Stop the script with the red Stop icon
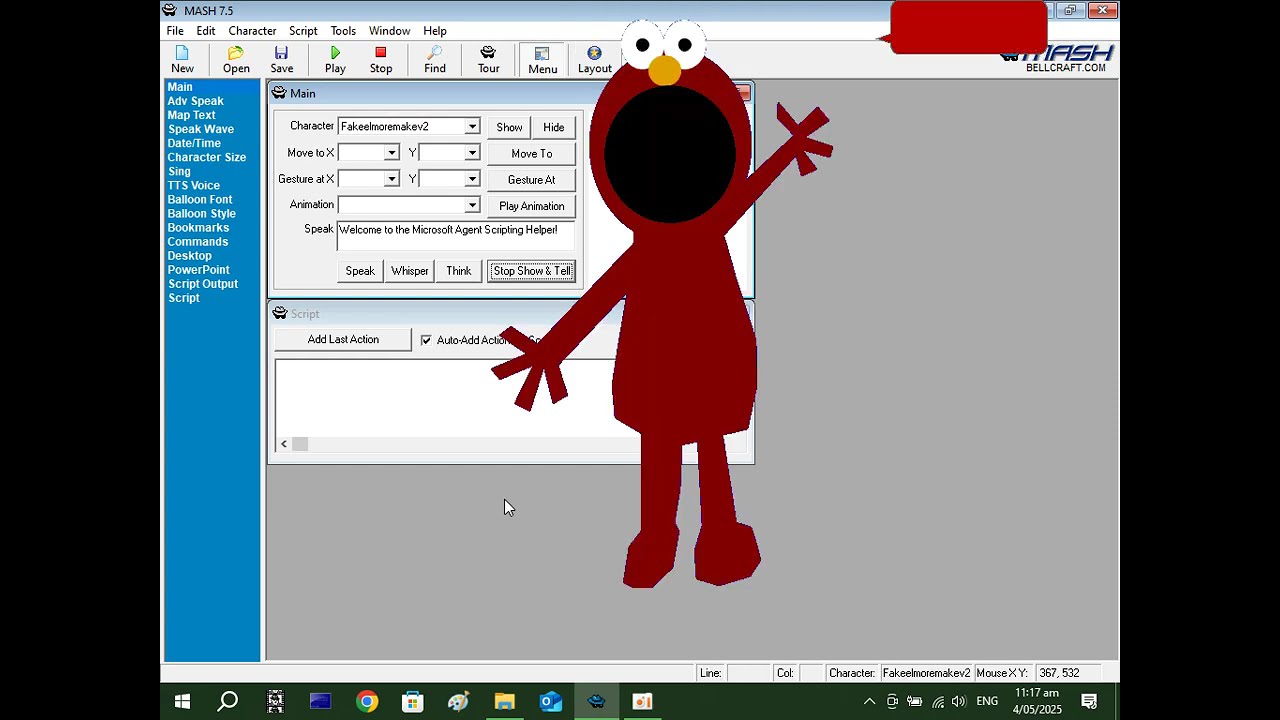Screen dimensions: 1280x720 pos(381,60)
